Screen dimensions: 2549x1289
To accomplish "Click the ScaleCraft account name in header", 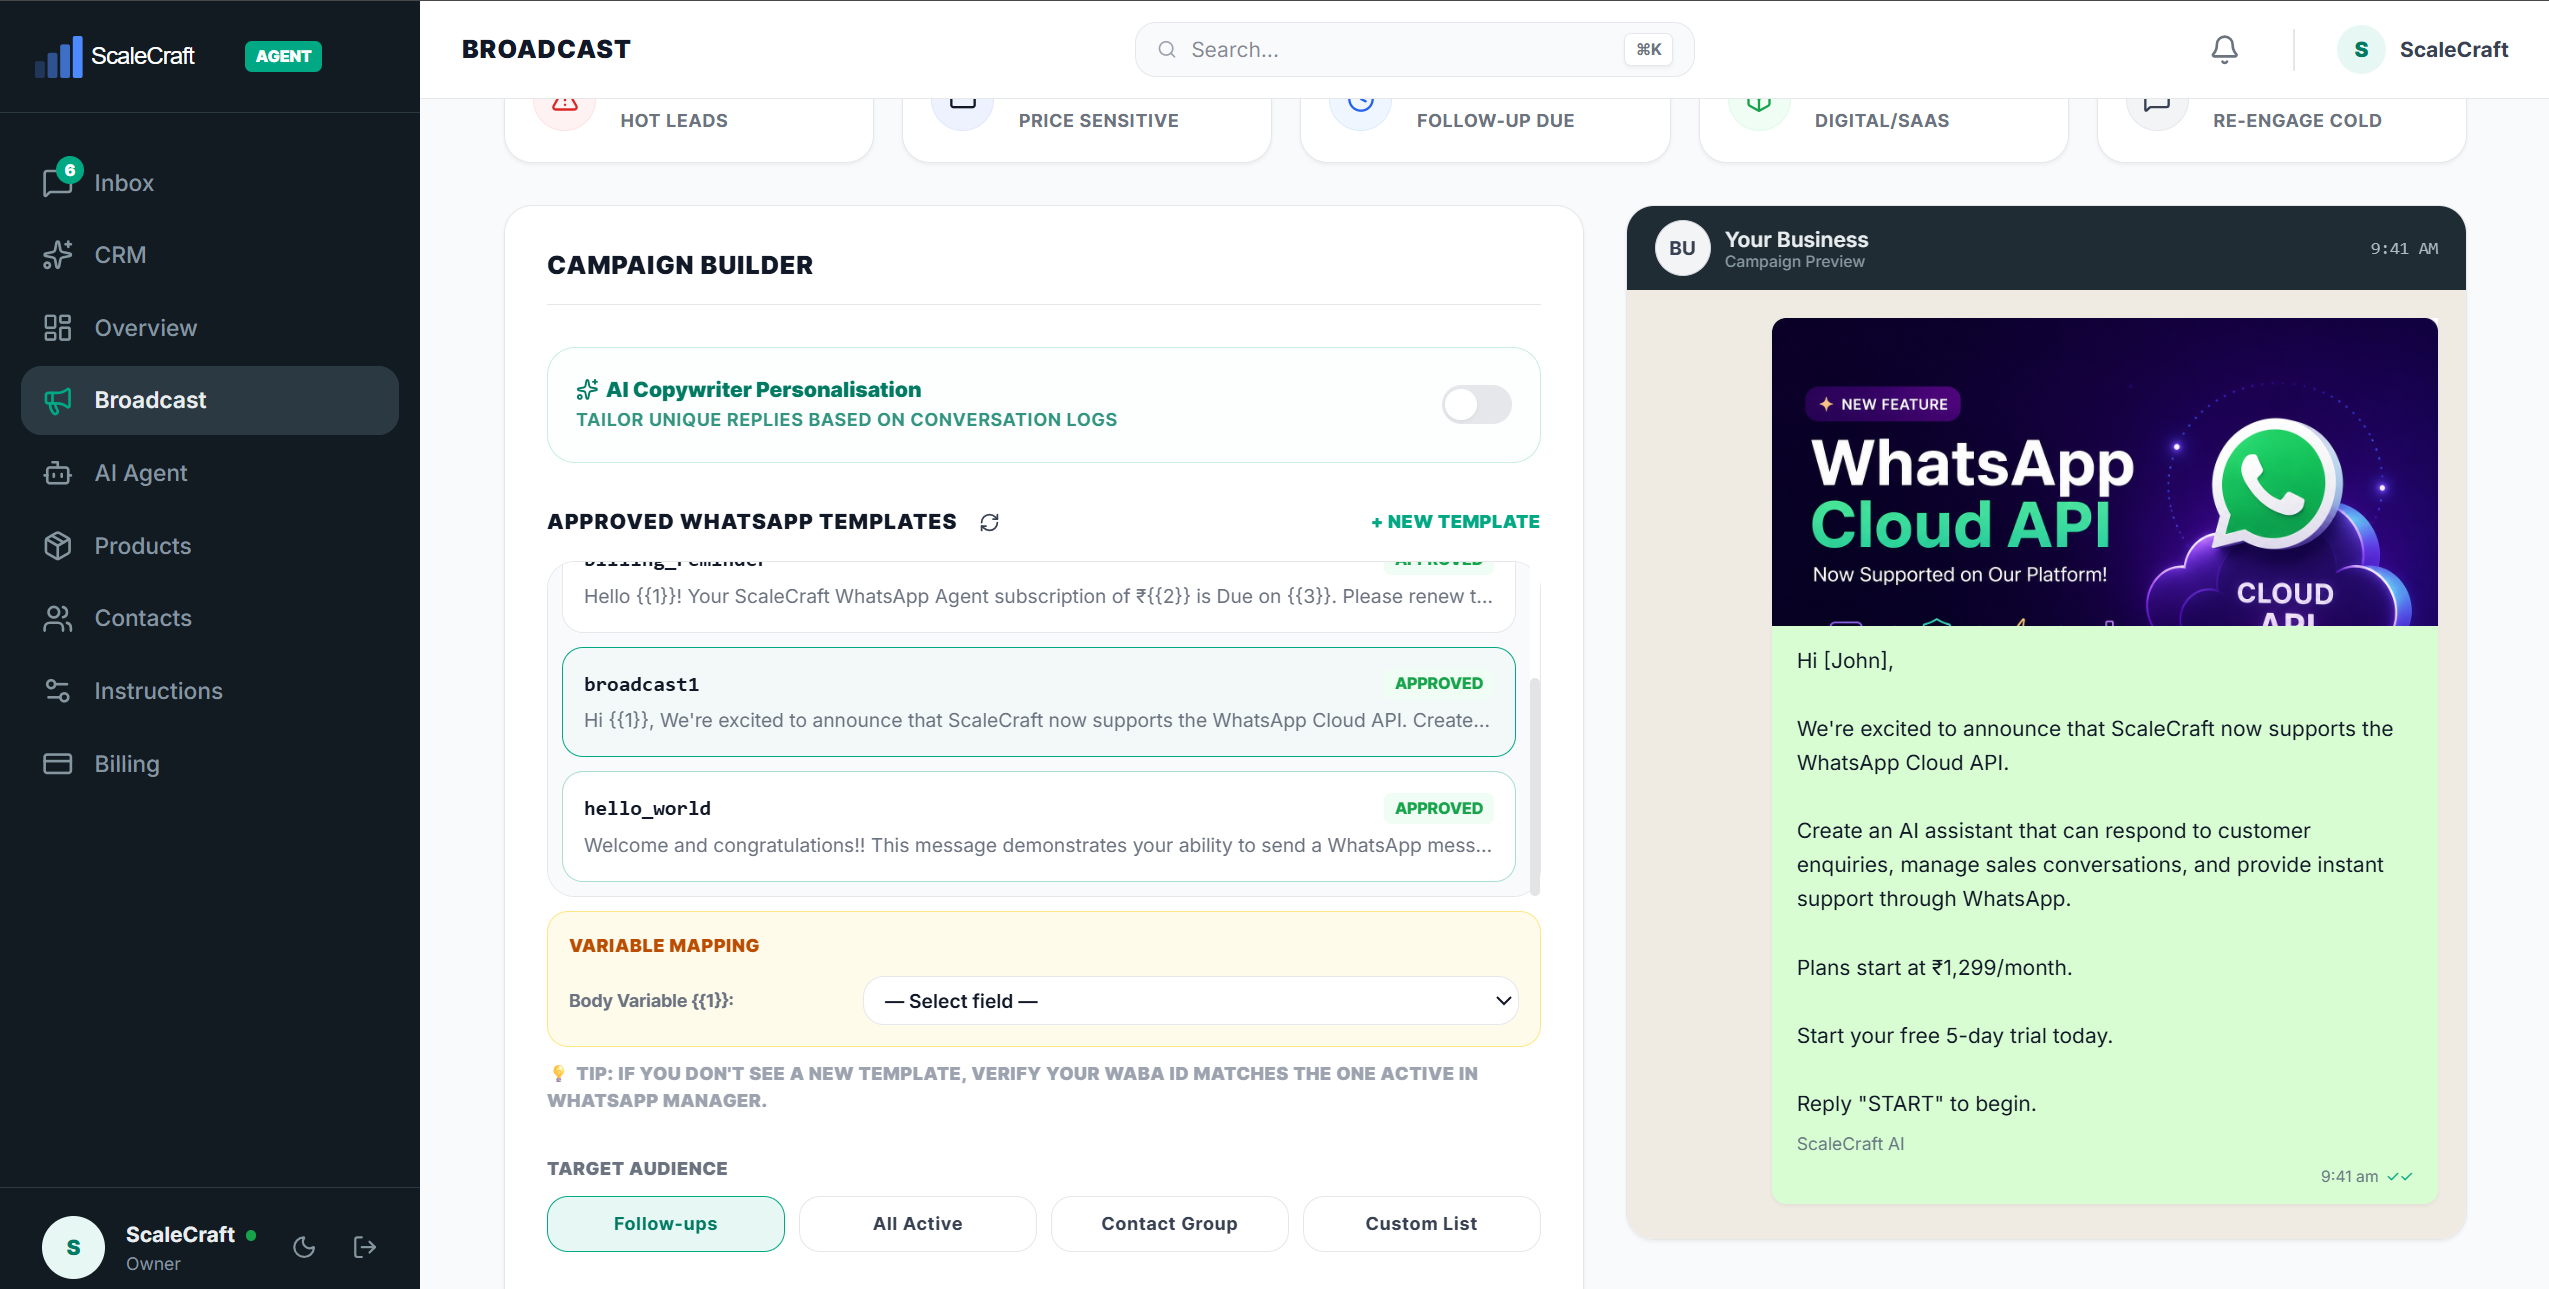I will point(2453,49).
